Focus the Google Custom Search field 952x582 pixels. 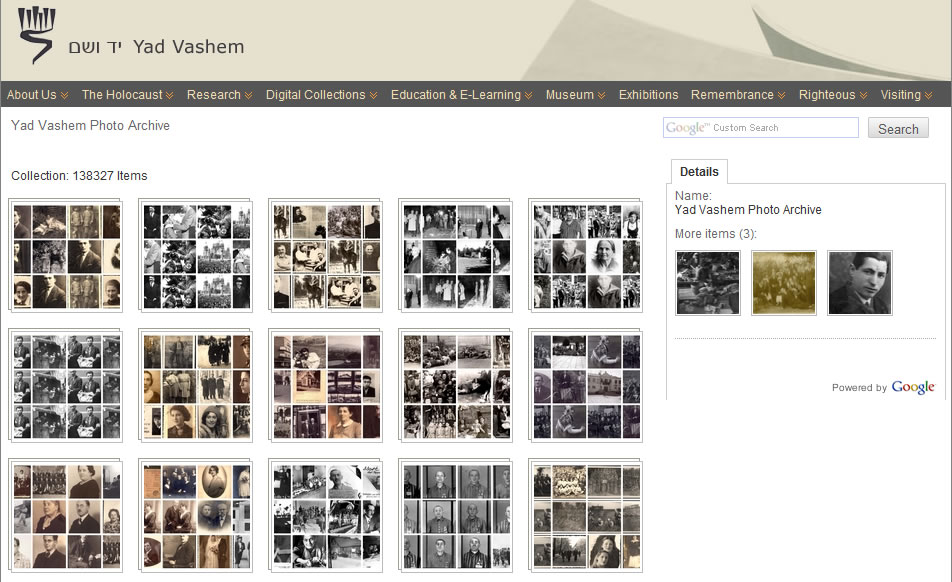[x=761, y=127]
